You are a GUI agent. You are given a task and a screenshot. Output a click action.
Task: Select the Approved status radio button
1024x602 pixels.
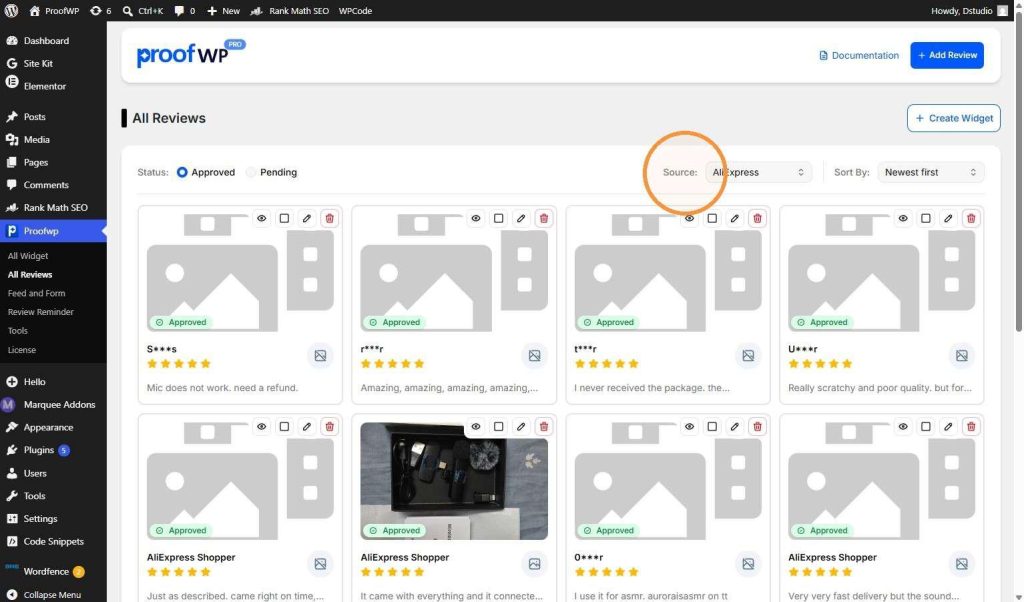(182, 172)
